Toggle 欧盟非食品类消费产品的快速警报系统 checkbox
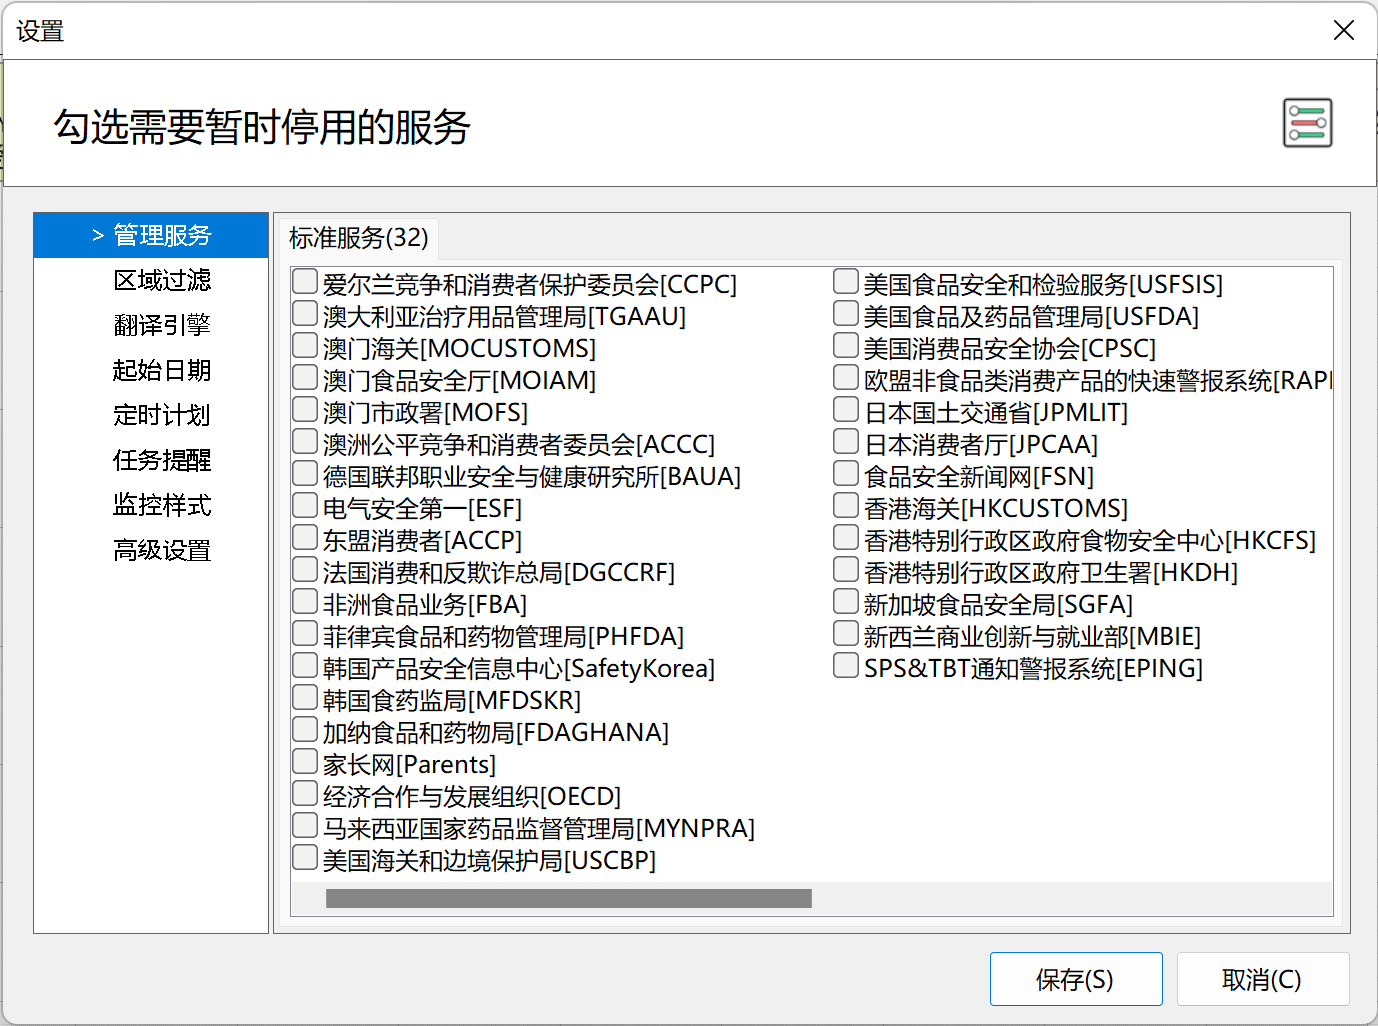1378x1026 pixels. click(x=846, y=378)
